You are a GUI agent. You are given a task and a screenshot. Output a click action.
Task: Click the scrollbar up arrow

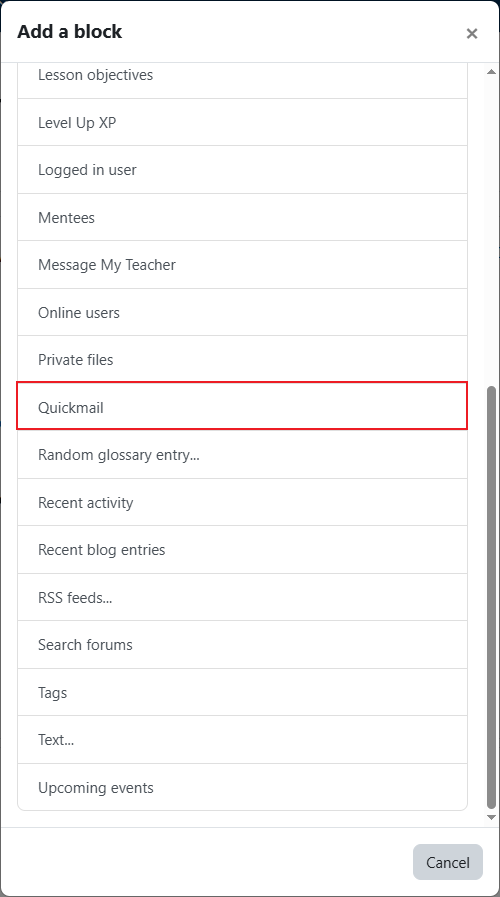tap(491, 72)
